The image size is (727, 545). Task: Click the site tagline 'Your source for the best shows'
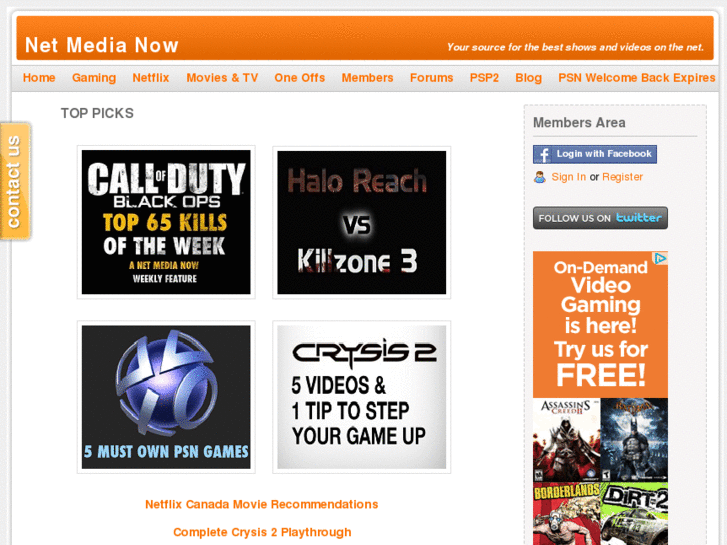(x=575, y=47)
